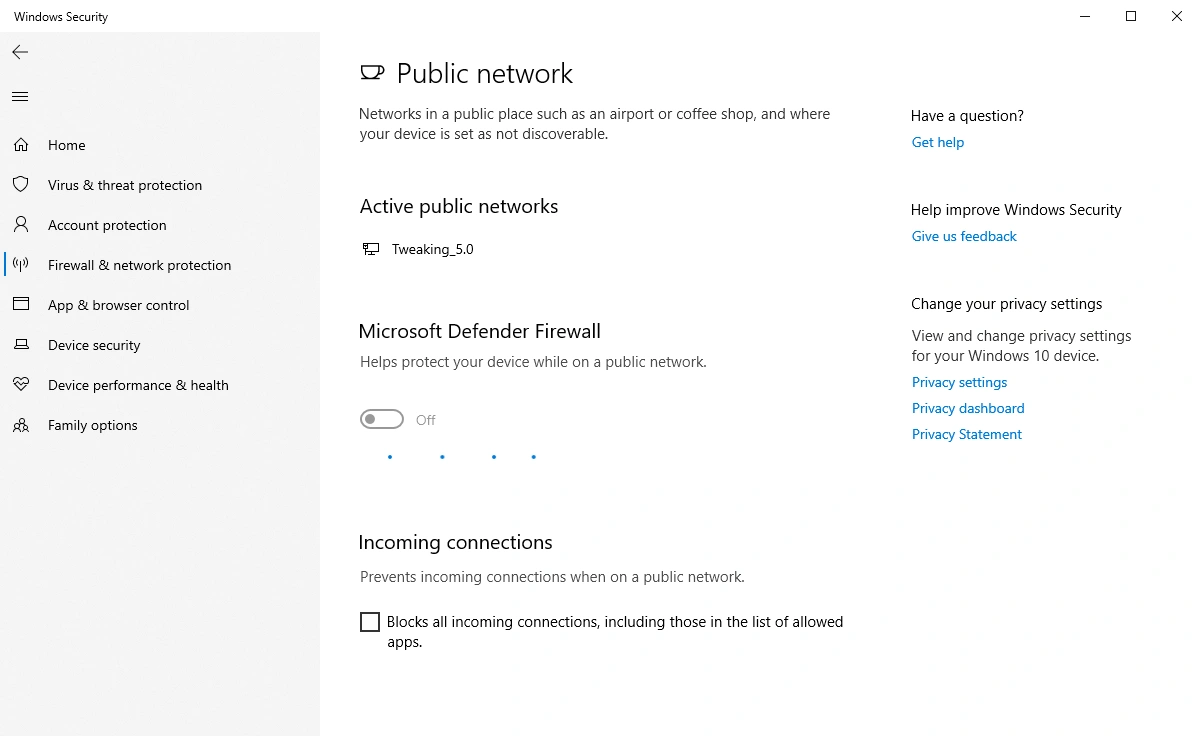Click the Device performance & health heart icon
1200x736 pixels.
(21, 385)
